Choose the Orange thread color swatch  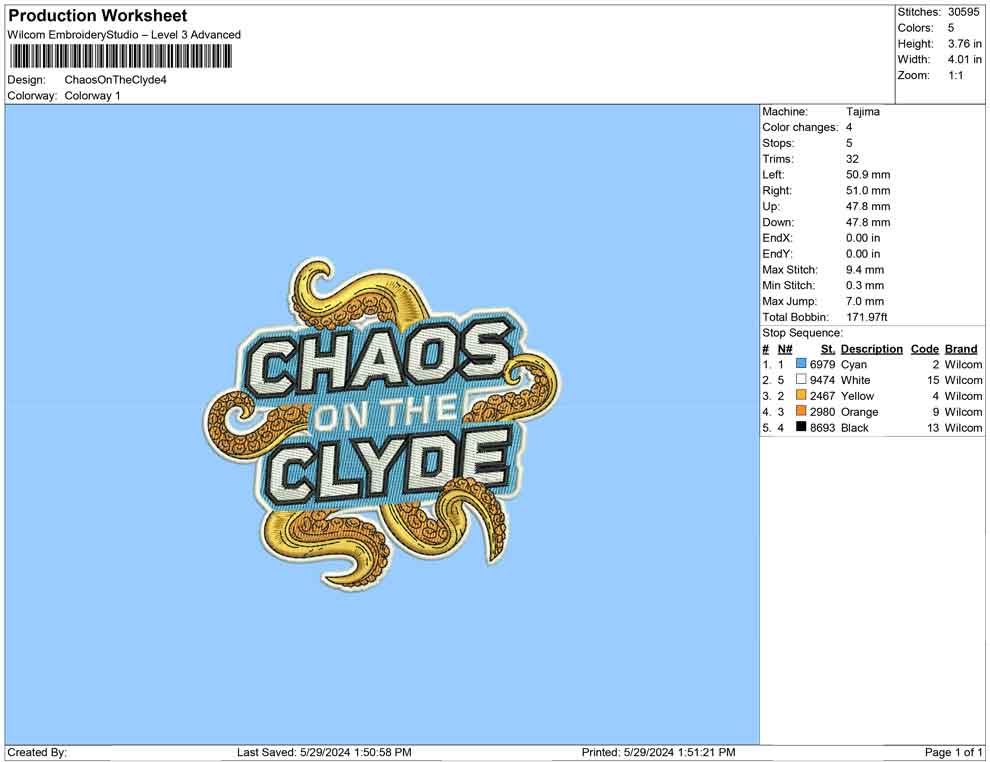(x=801, y=412)
